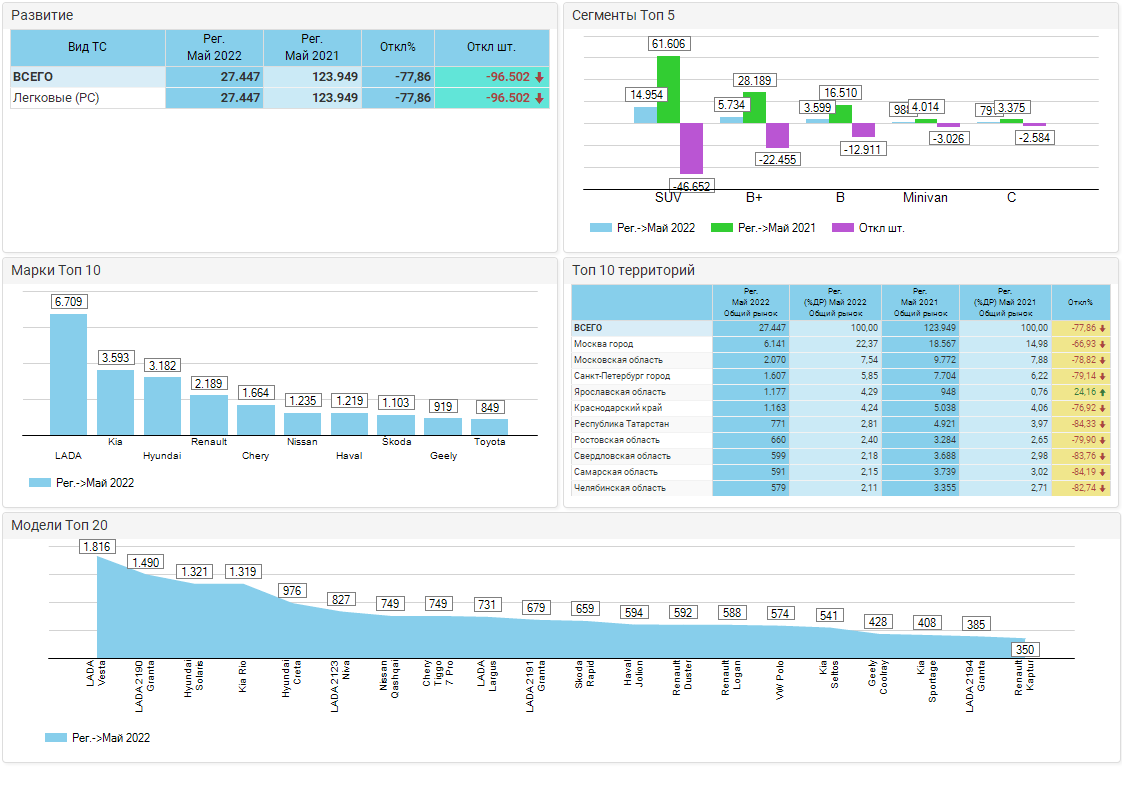Select the Марки Топ 10 panel title
1122x793 pixels.
click(56, 270)
